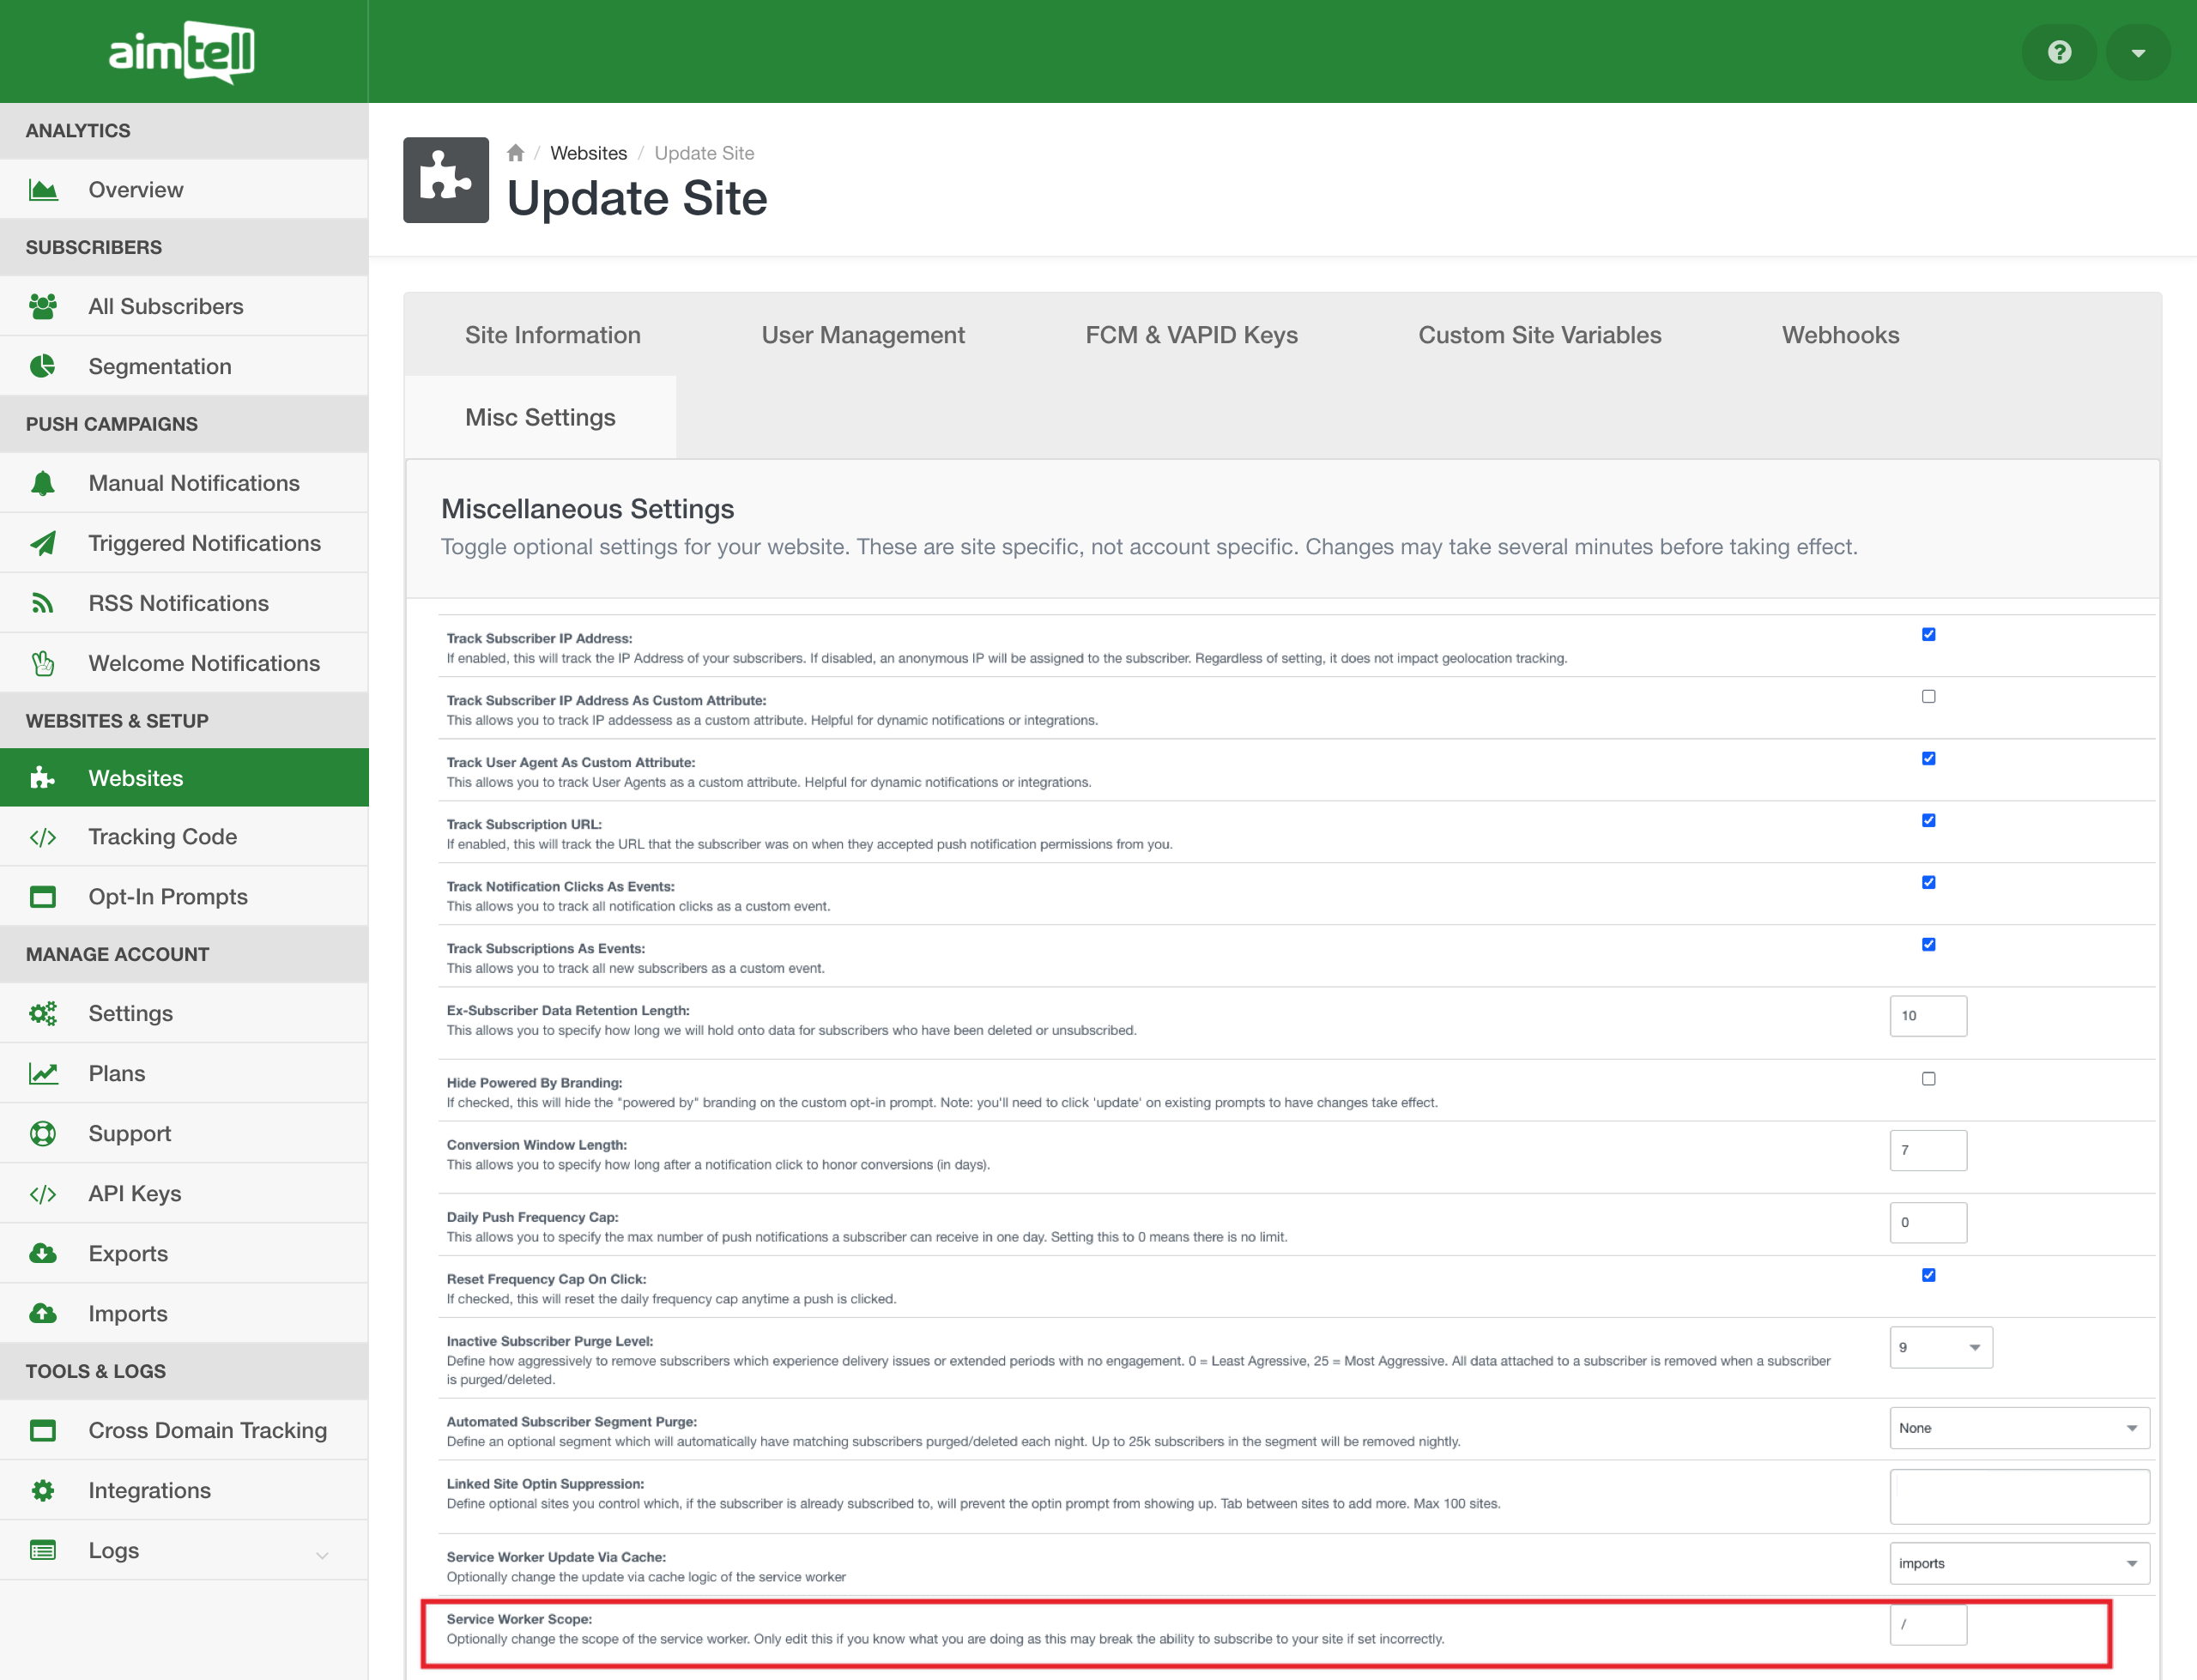Click the Triggered Notifications paper plane icon
This screenshot has width=2197, height=1680.
43,544
